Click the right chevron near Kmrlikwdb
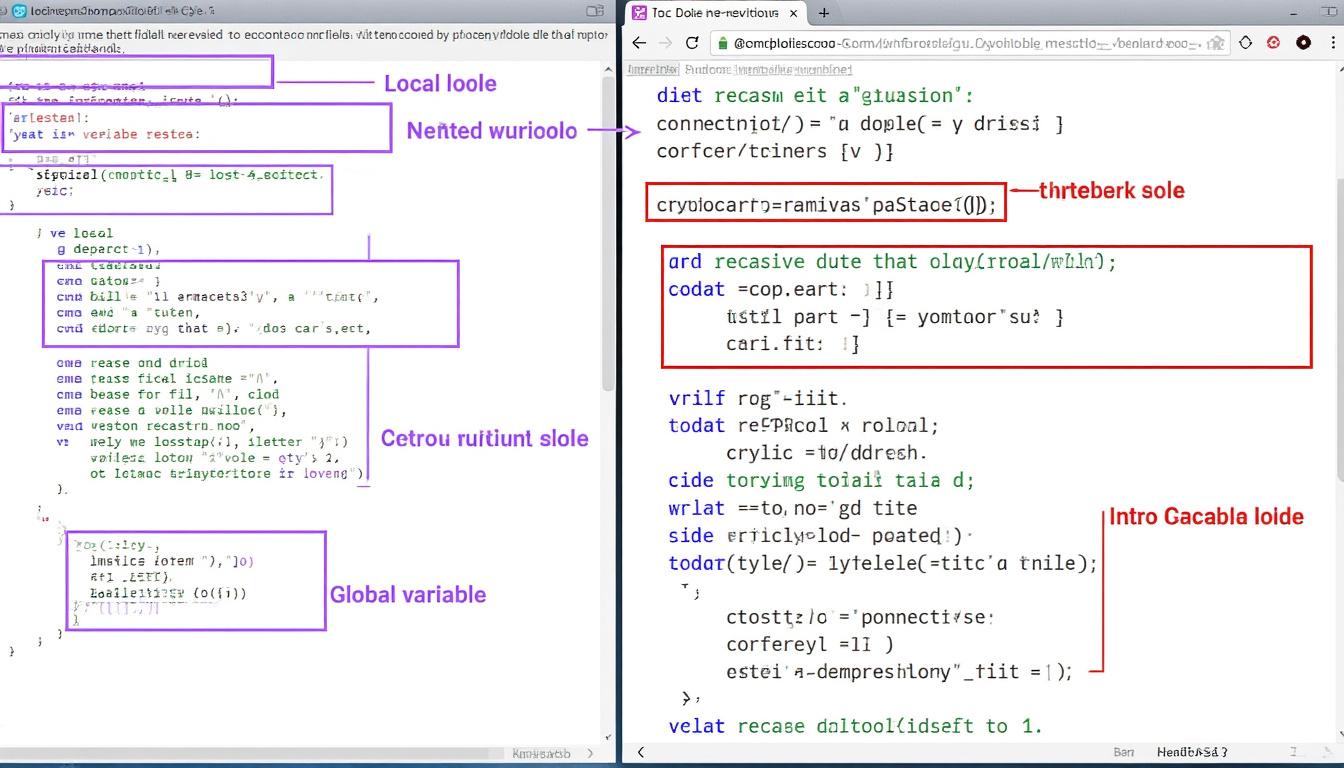Screen dimensions: 1344x768 pos(592,753)
